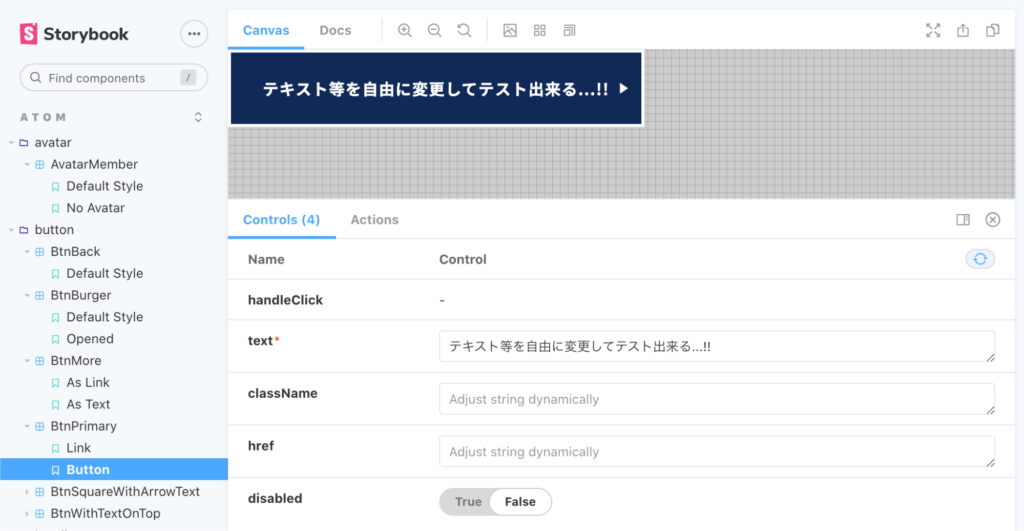Image resolution: width=1024 pixels, height=531 pixels.
Task: Open the Actions tab
Action: pyautogui.click(x=374, y=219)
